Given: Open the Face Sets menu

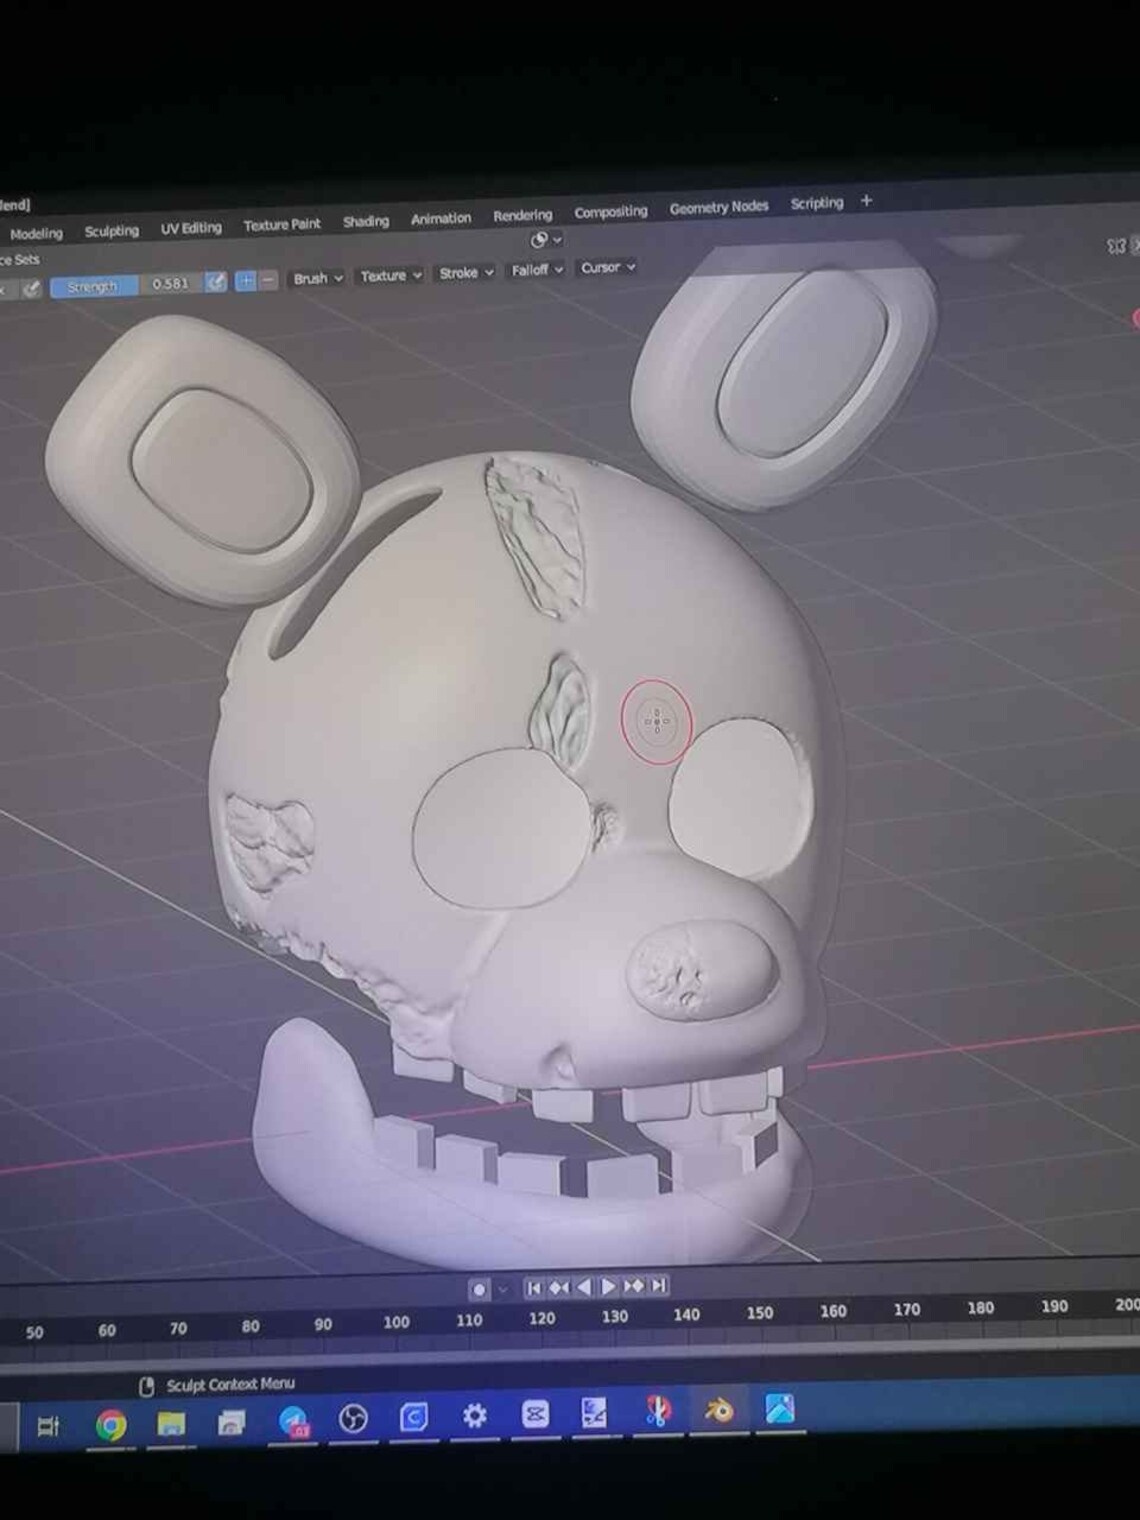Looking at the screenshot, I should [20, 260].
